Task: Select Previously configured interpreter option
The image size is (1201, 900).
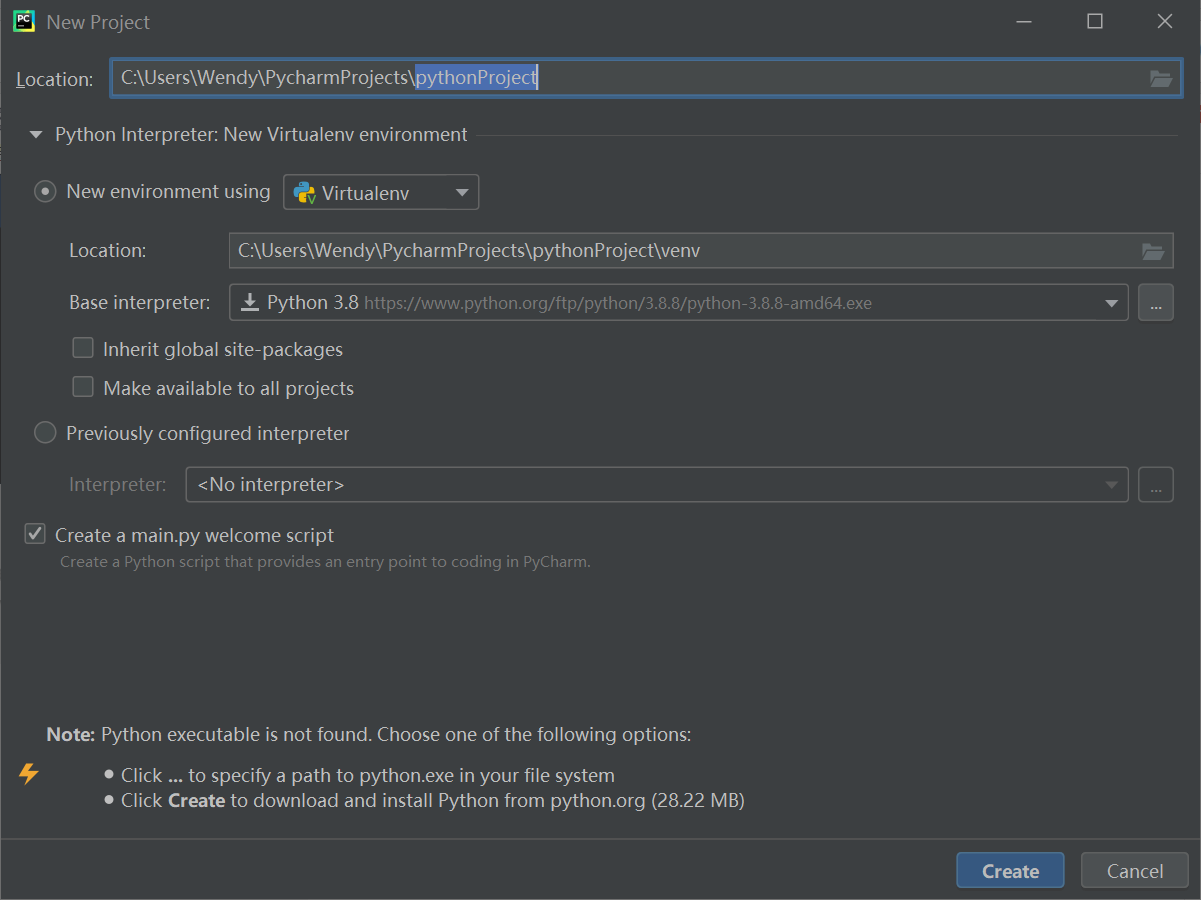Action: pos(45,433)
